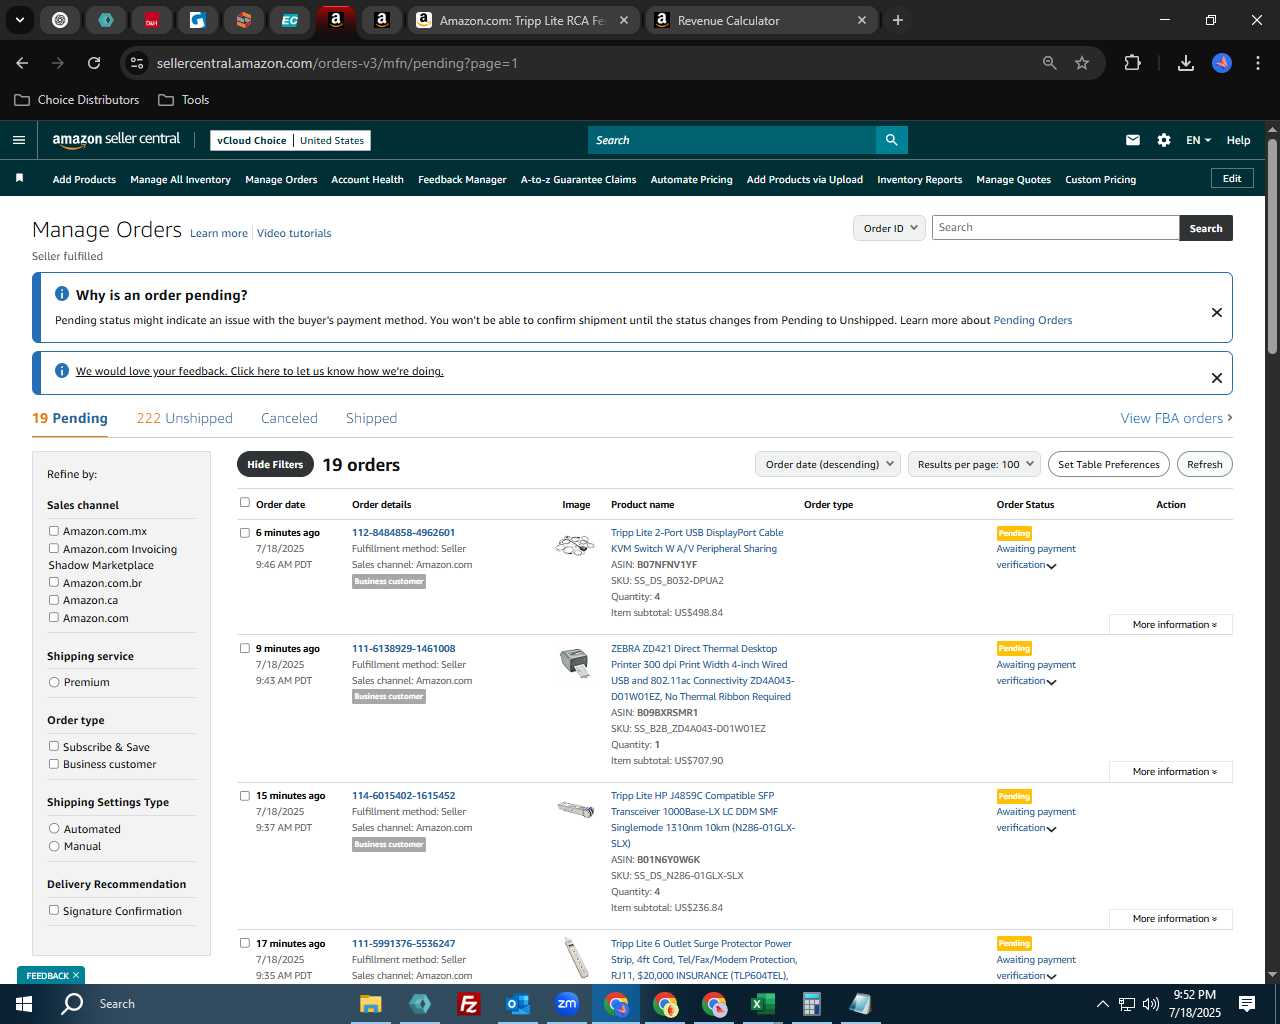Check the Amazon.com sales channel filter
The image size is (1280, 1024).
pyautogui.click(x=54, y=617)
